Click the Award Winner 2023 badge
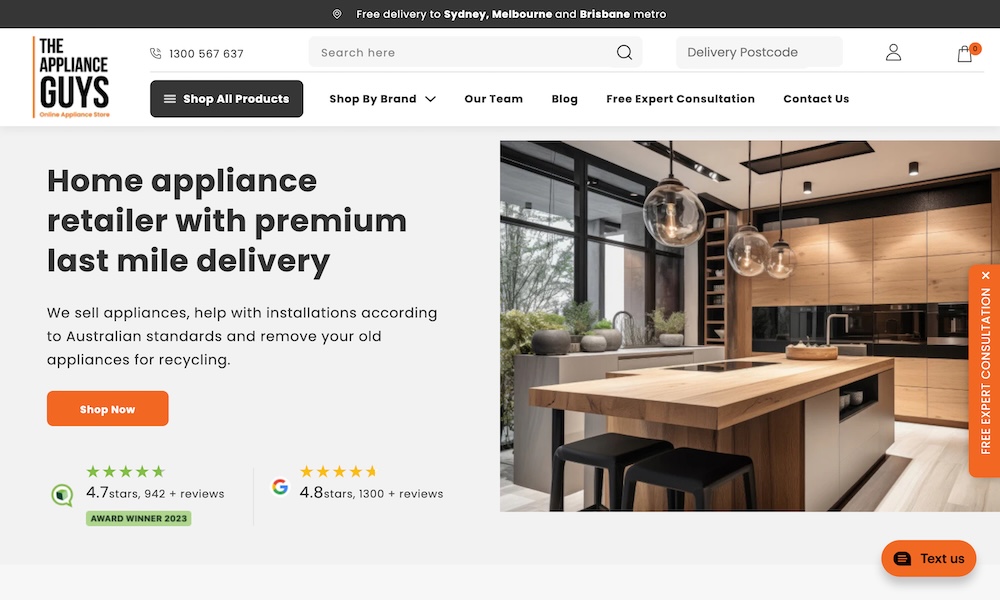 (139, 518)
